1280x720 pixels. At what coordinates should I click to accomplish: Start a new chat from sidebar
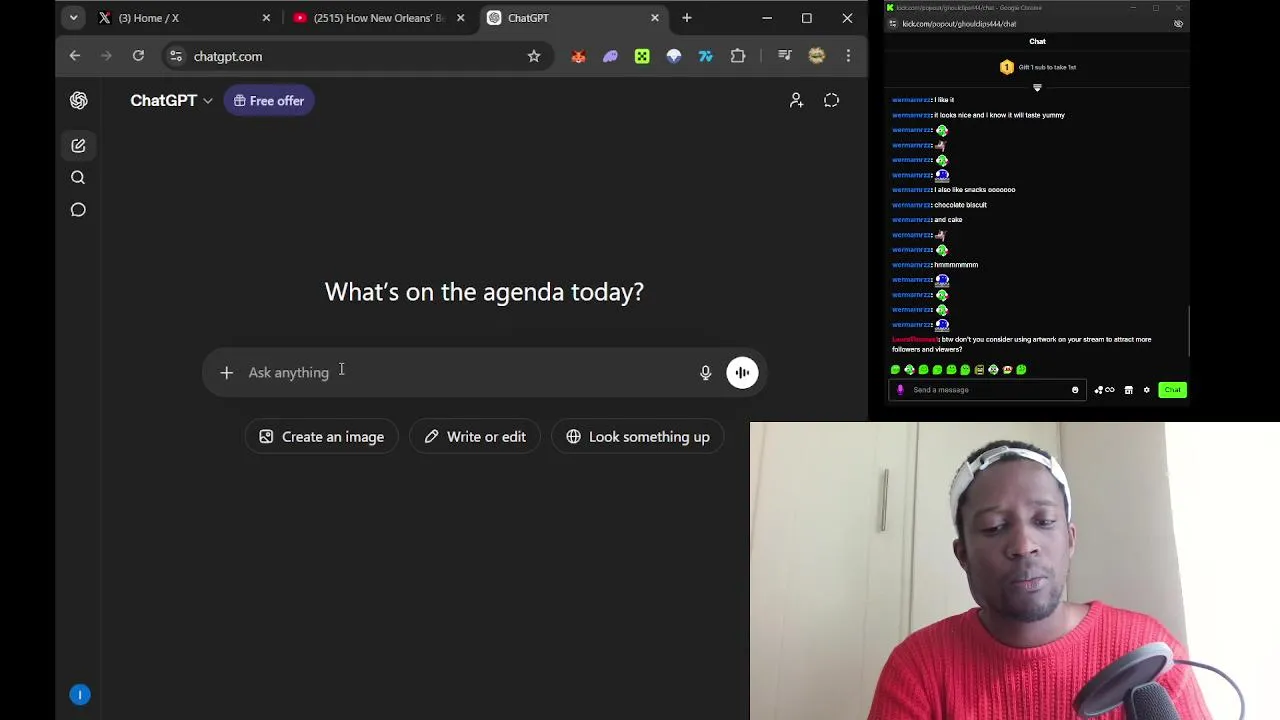pos(78,146)
